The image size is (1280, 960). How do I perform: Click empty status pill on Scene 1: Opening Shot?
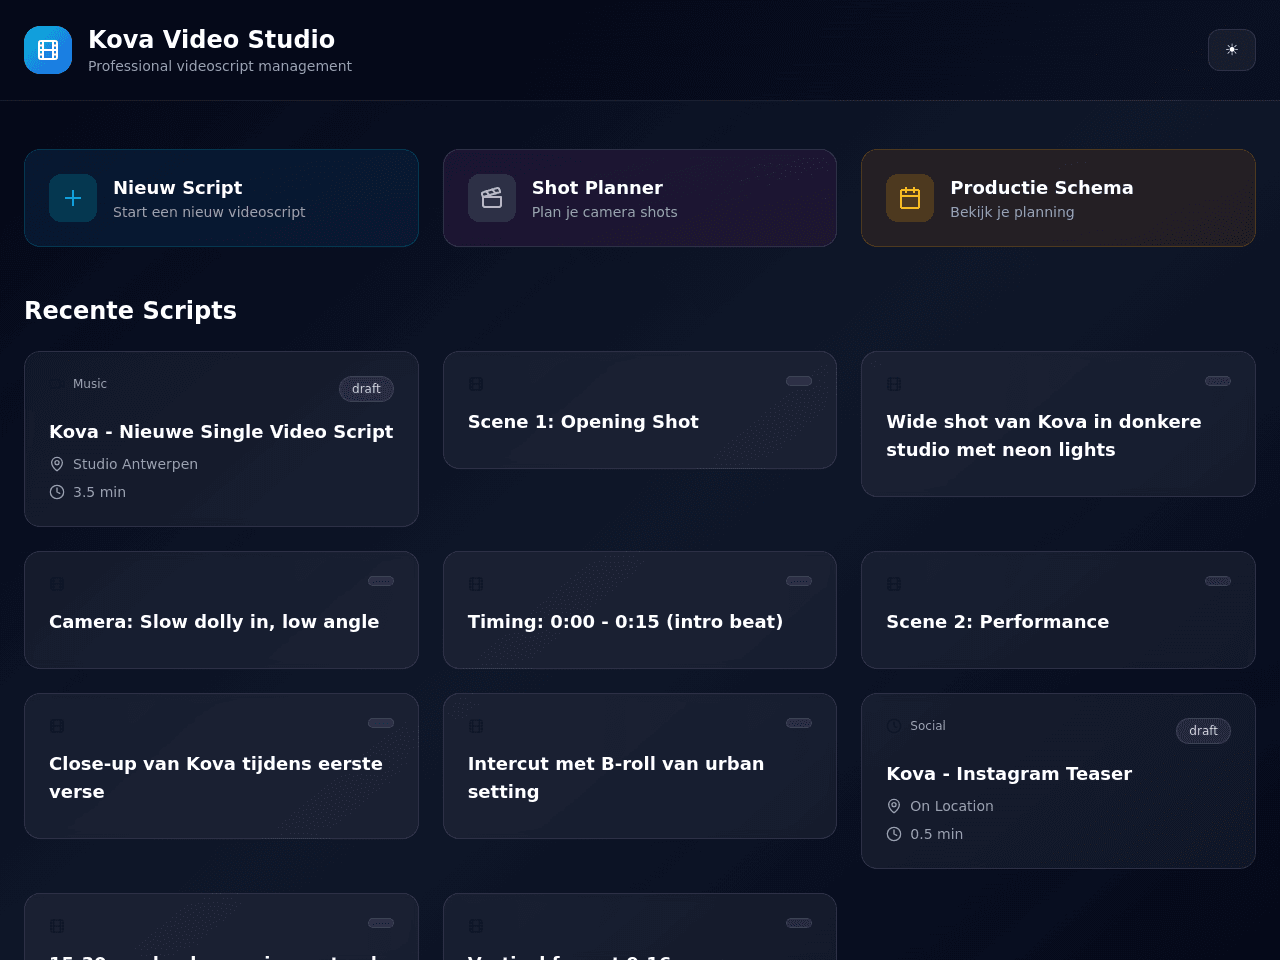tap(799, 381)
